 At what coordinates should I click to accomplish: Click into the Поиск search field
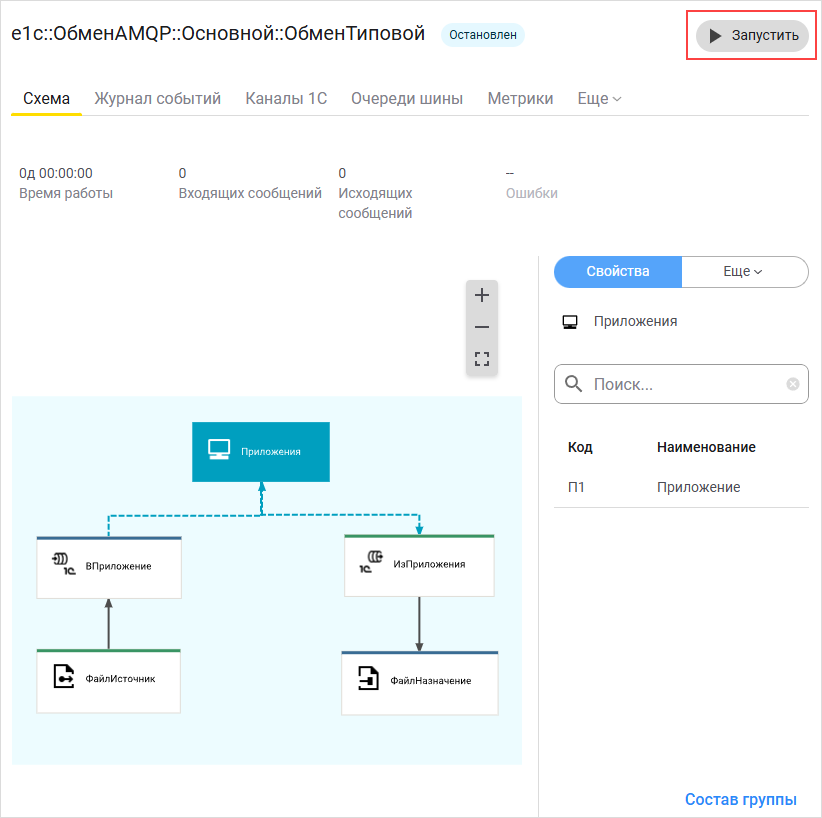point(685,384)
